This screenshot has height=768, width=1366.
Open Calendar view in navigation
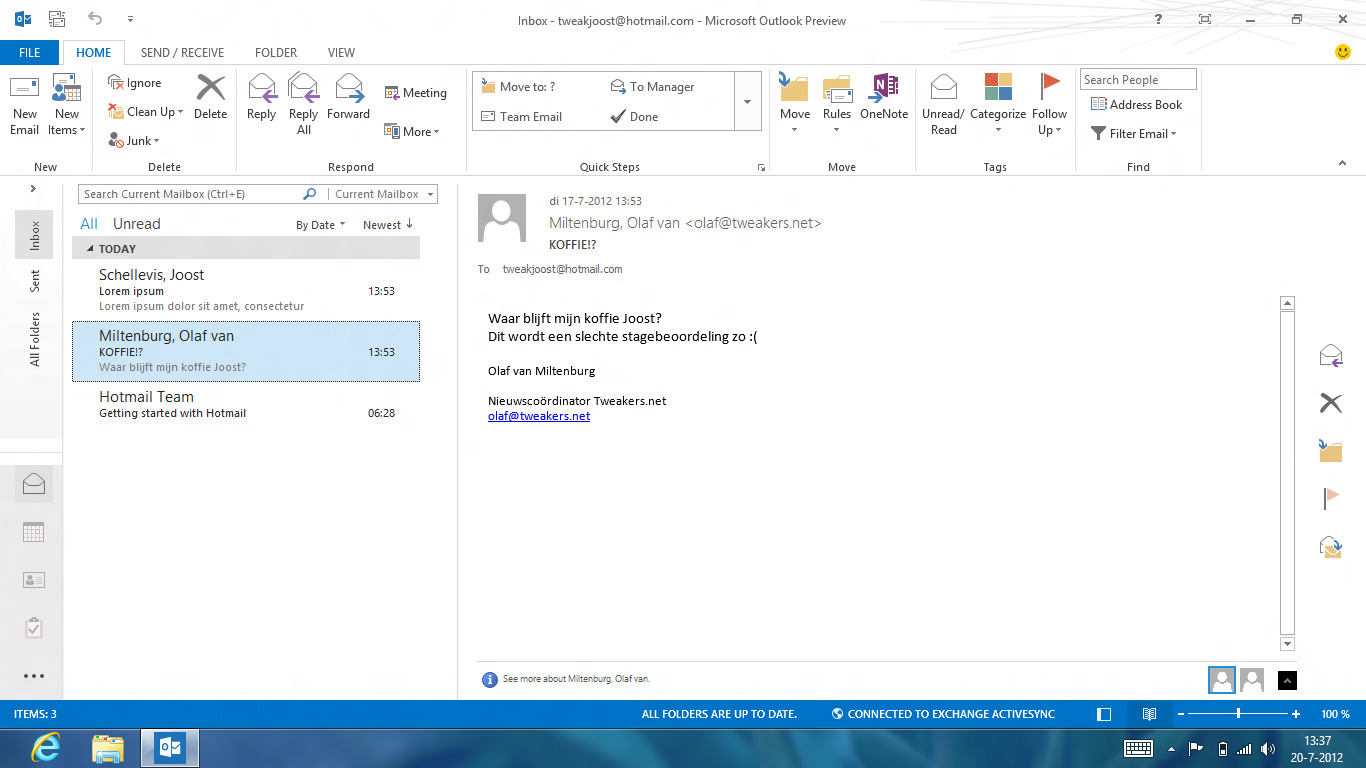(x=33, y=532)
